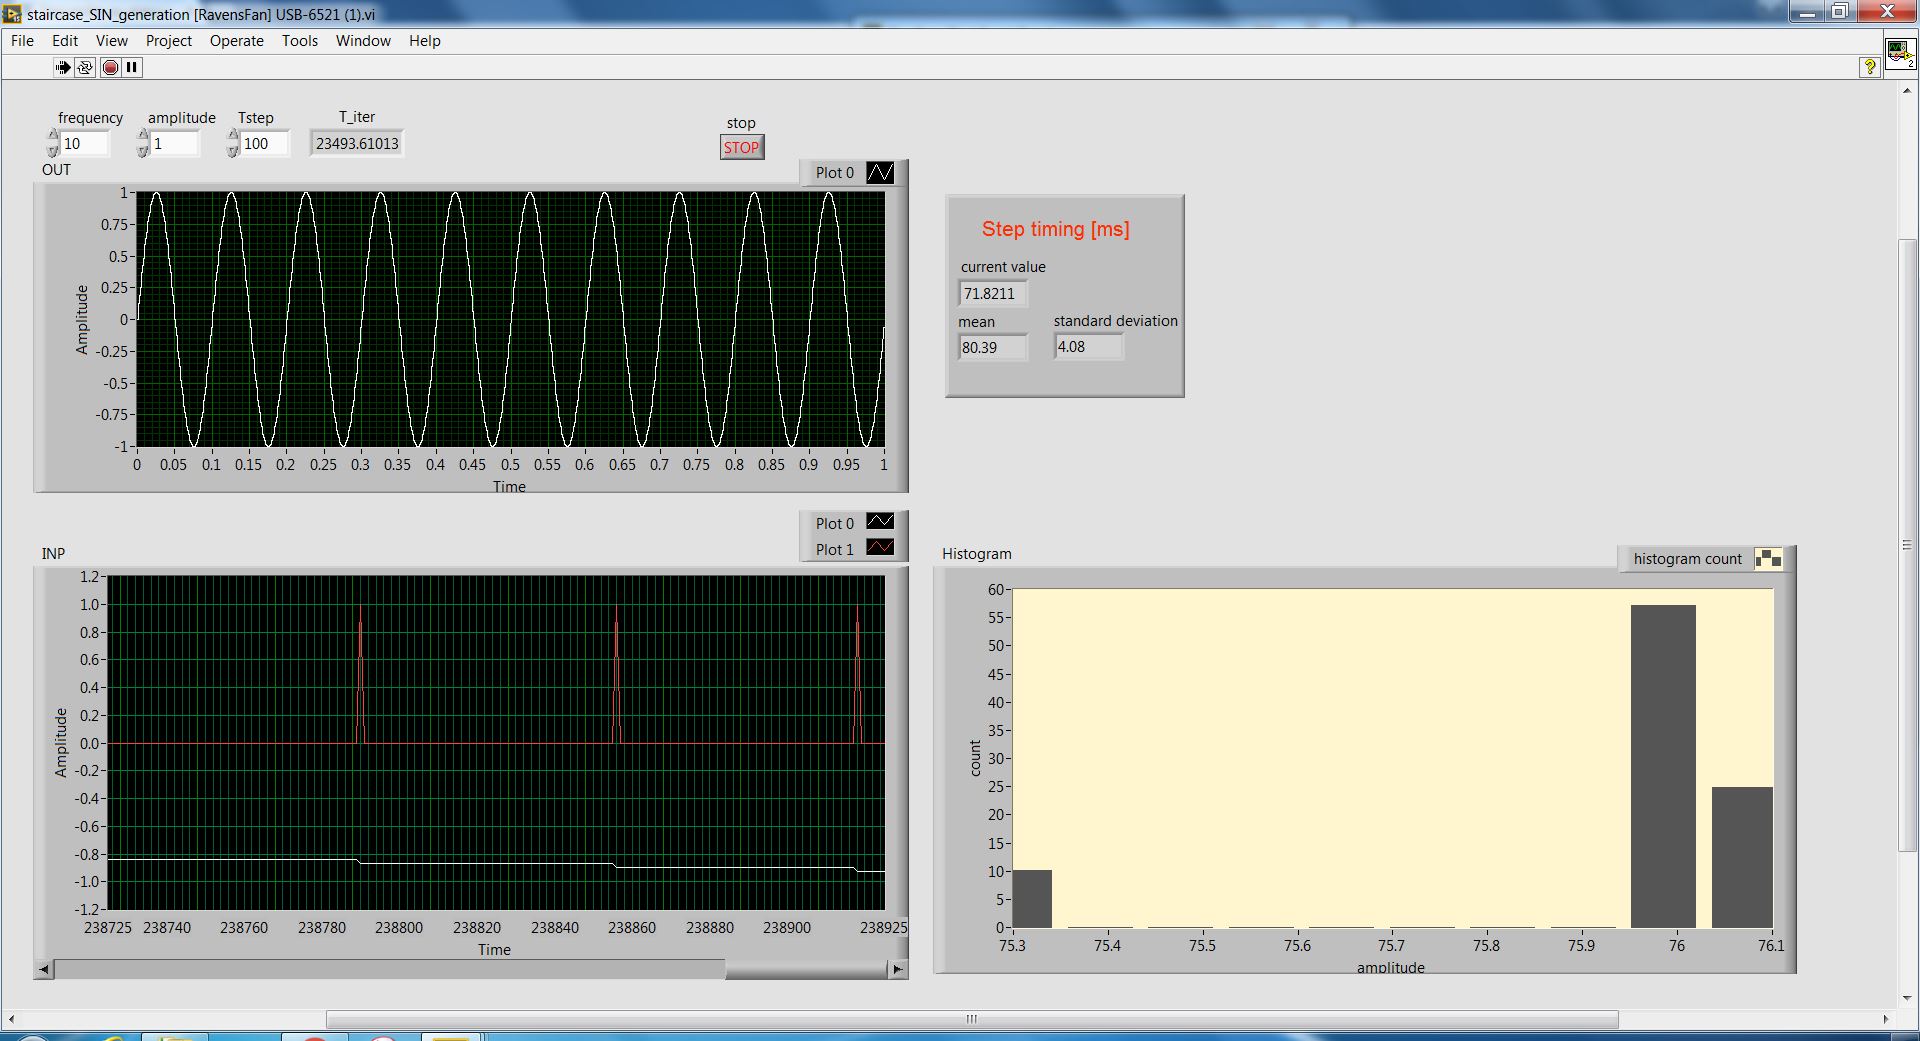The height and width of the screenshot is (1041, 1920).
Task: Click OUT graph Plot 0 legend icon
Action: tap(880, 172)
